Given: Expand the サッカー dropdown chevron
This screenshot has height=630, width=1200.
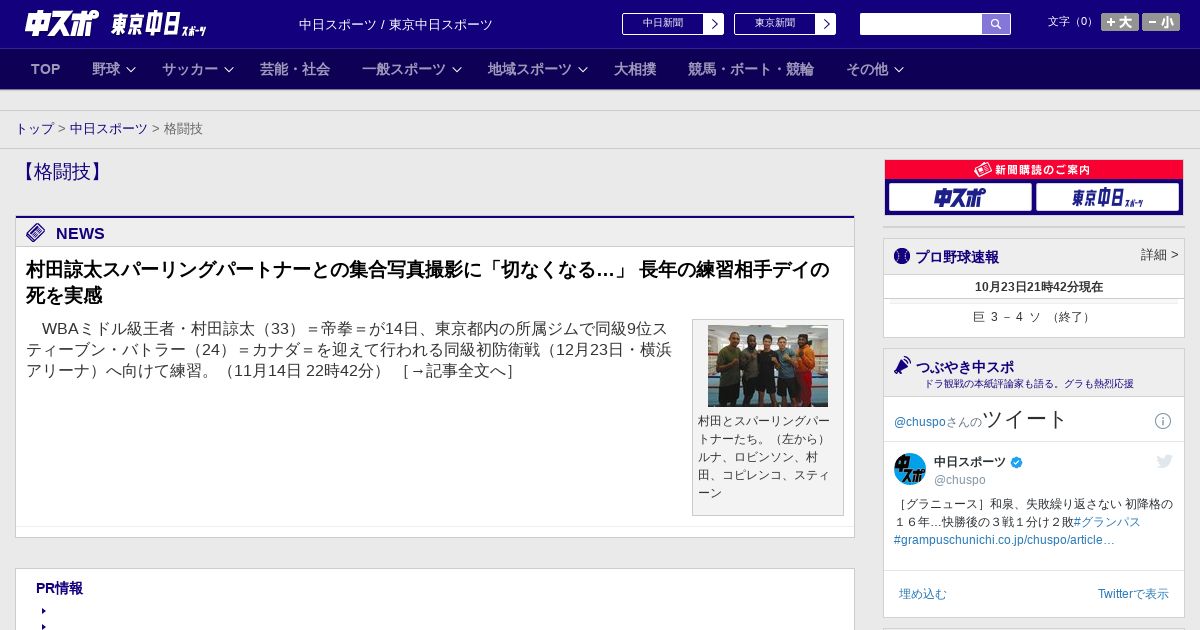Looking at the screenshot, I should point(229,70).
